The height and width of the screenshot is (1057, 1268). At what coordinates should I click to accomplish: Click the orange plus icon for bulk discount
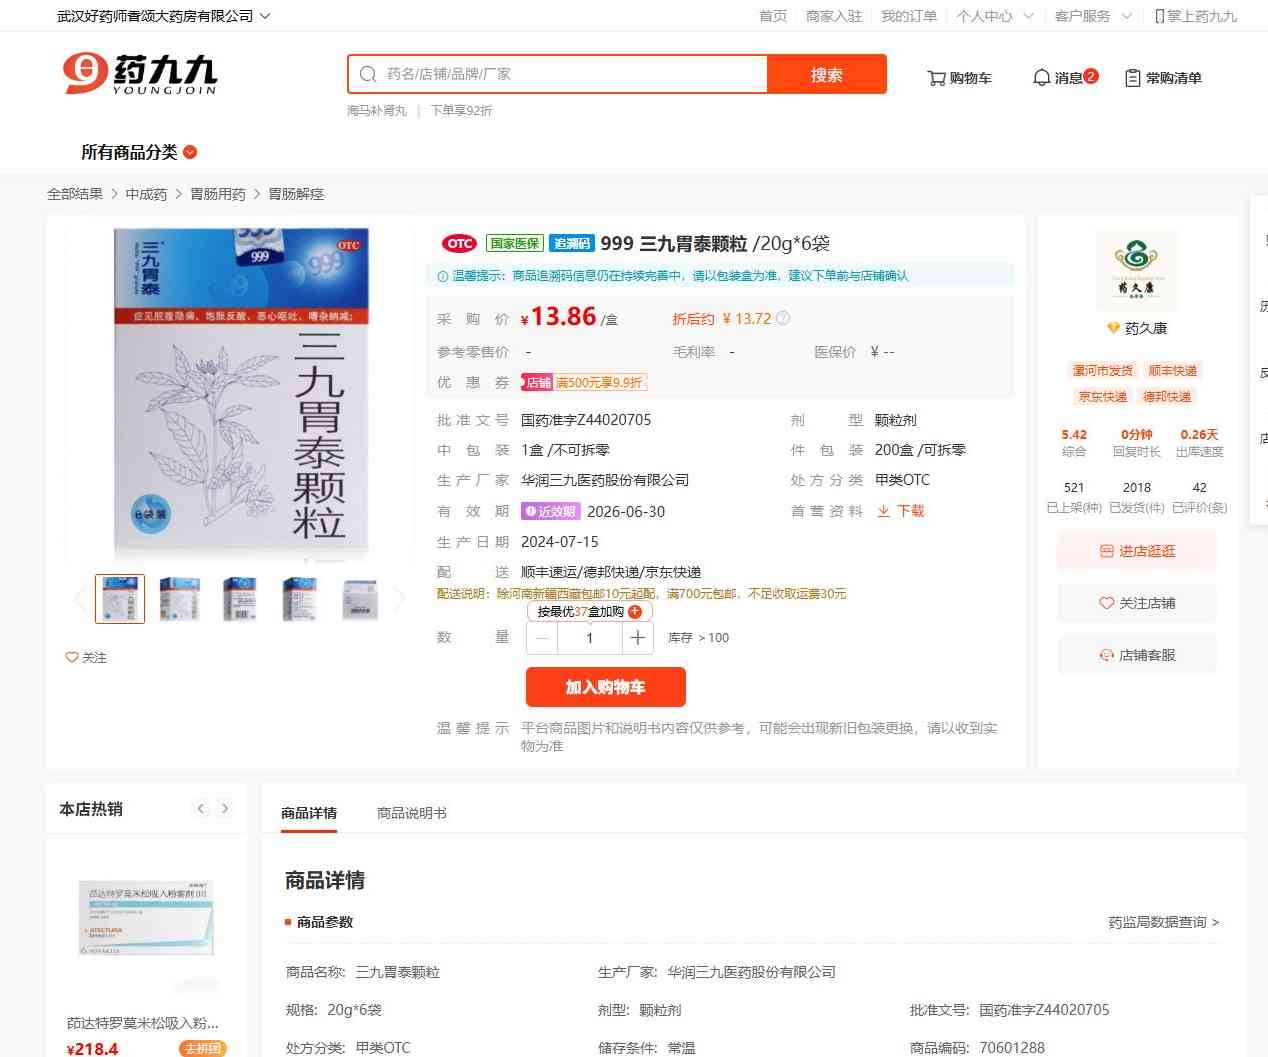(x=635, y=612)
